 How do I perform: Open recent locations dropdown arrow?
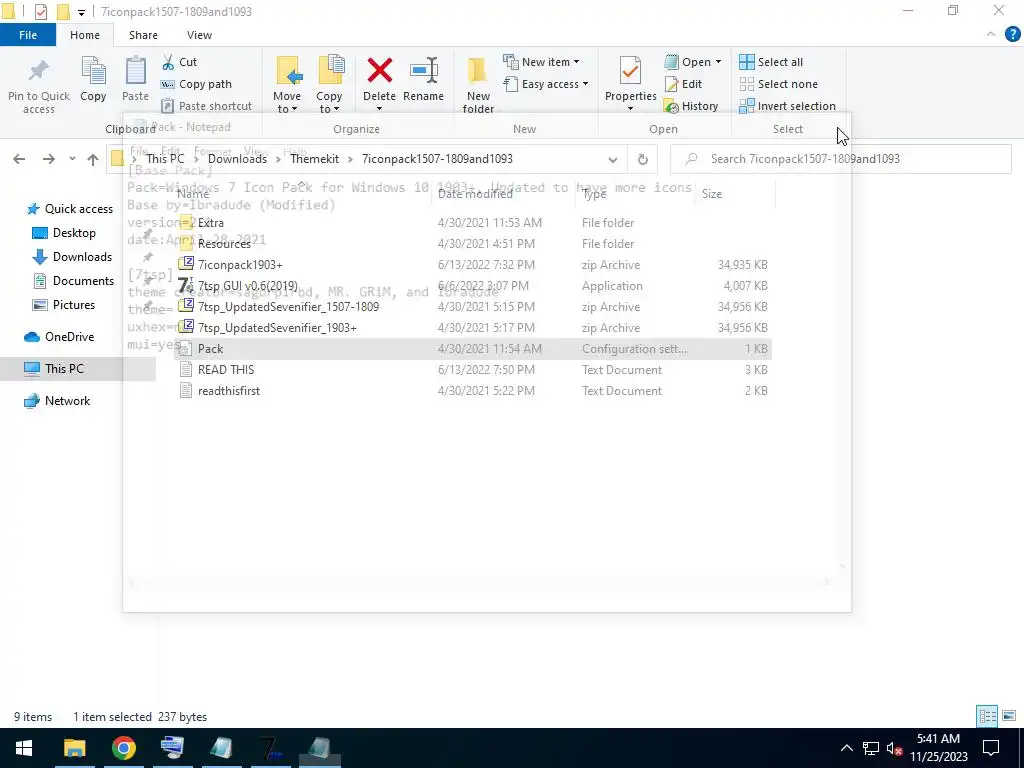(72, 159)
